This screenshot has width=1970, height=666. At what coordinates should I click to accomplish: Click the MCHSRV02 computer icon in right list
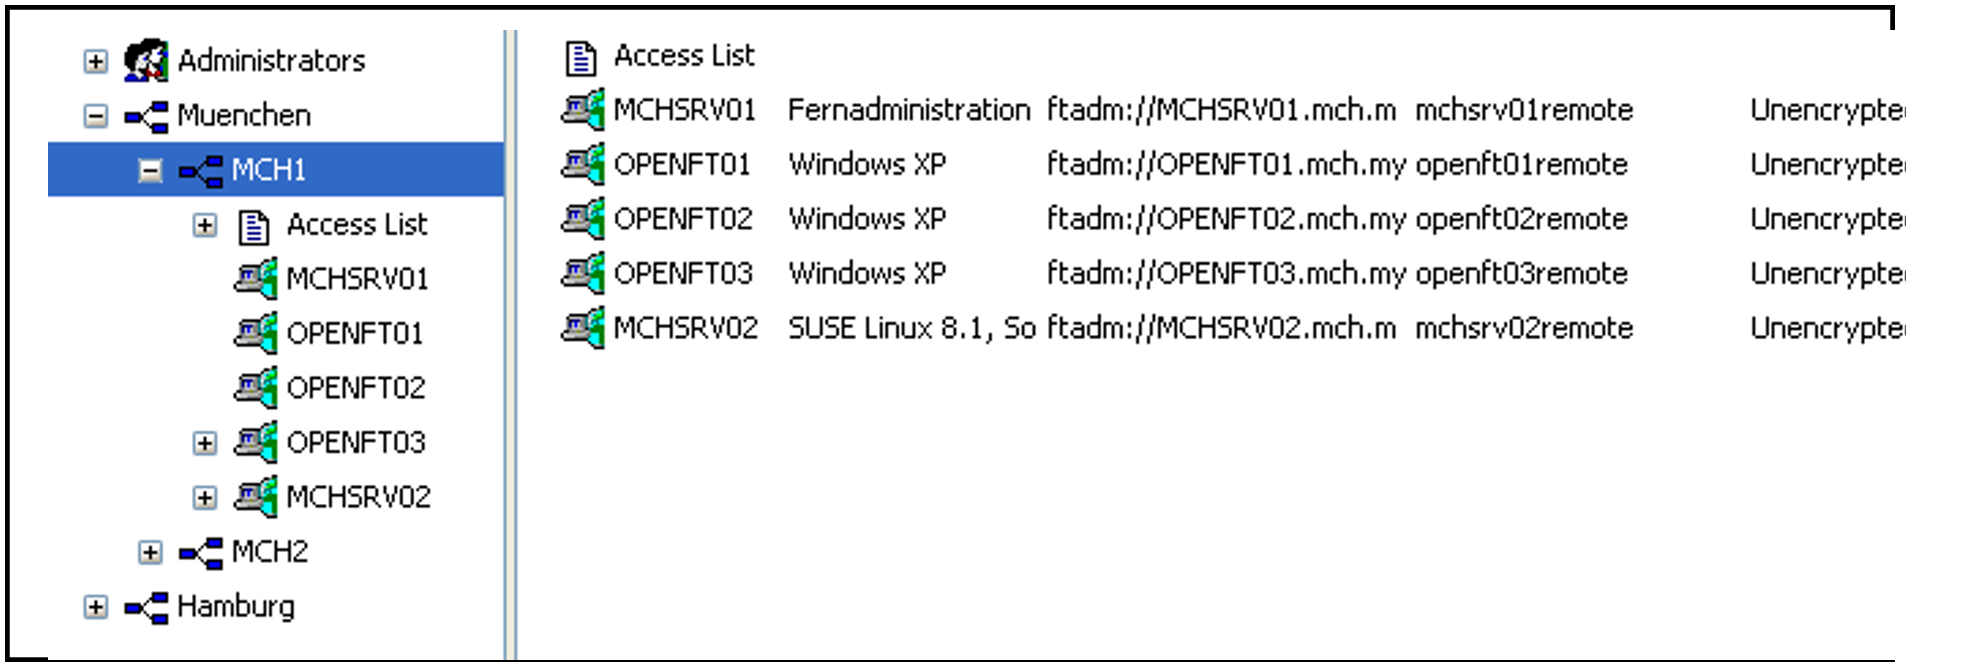(x=583, y=328)
